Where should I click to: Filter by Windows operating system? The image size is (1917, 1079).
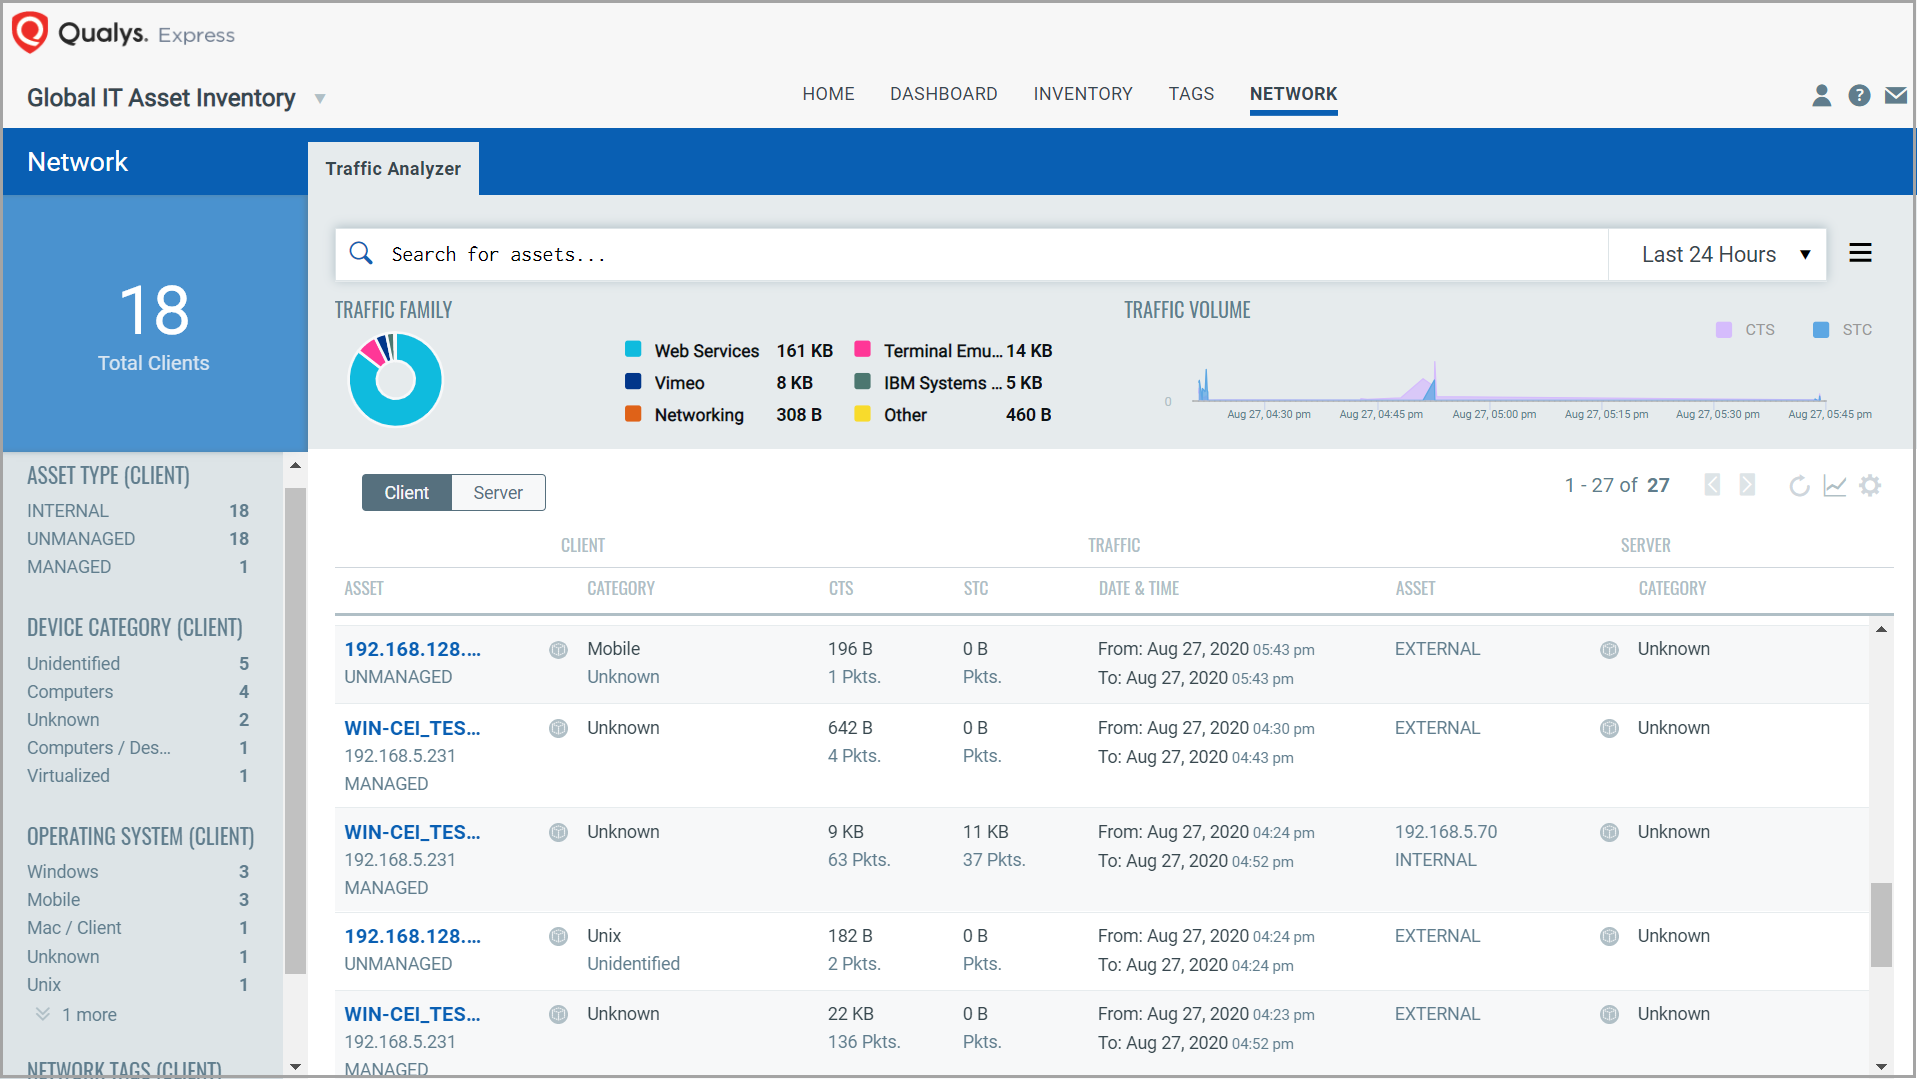click(63, 872)
